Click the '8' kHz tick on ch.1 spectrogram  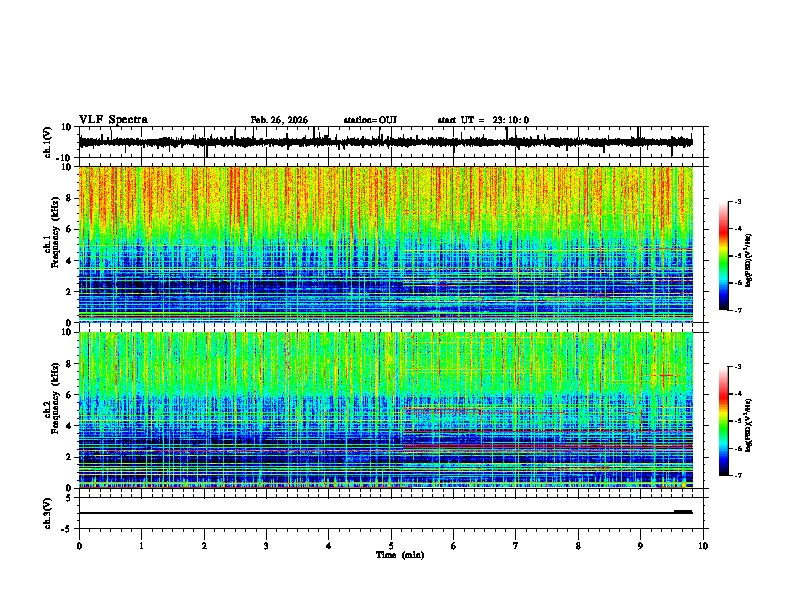click(70, 198)
